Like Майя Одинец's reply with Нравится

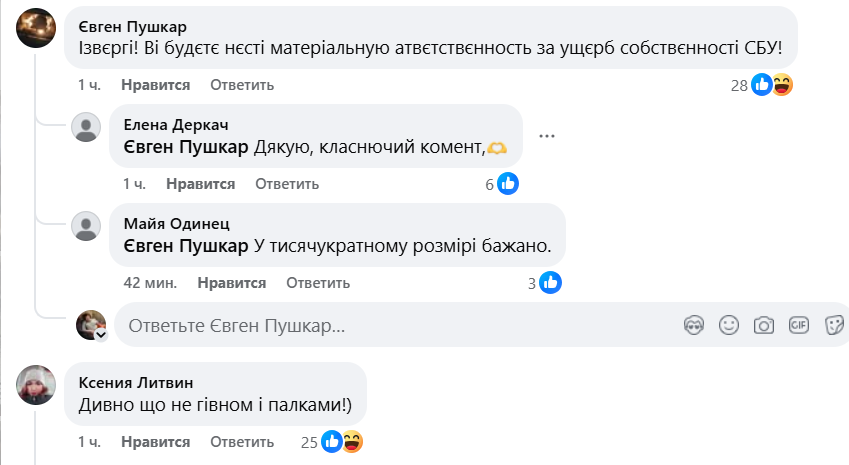232,283
